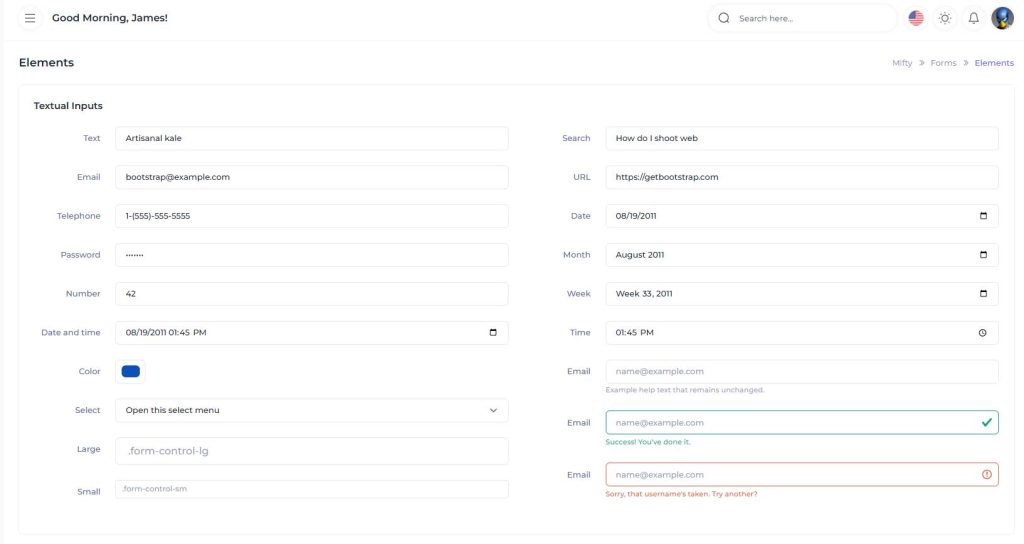Click the hamburger menu icon

point(30,18)
